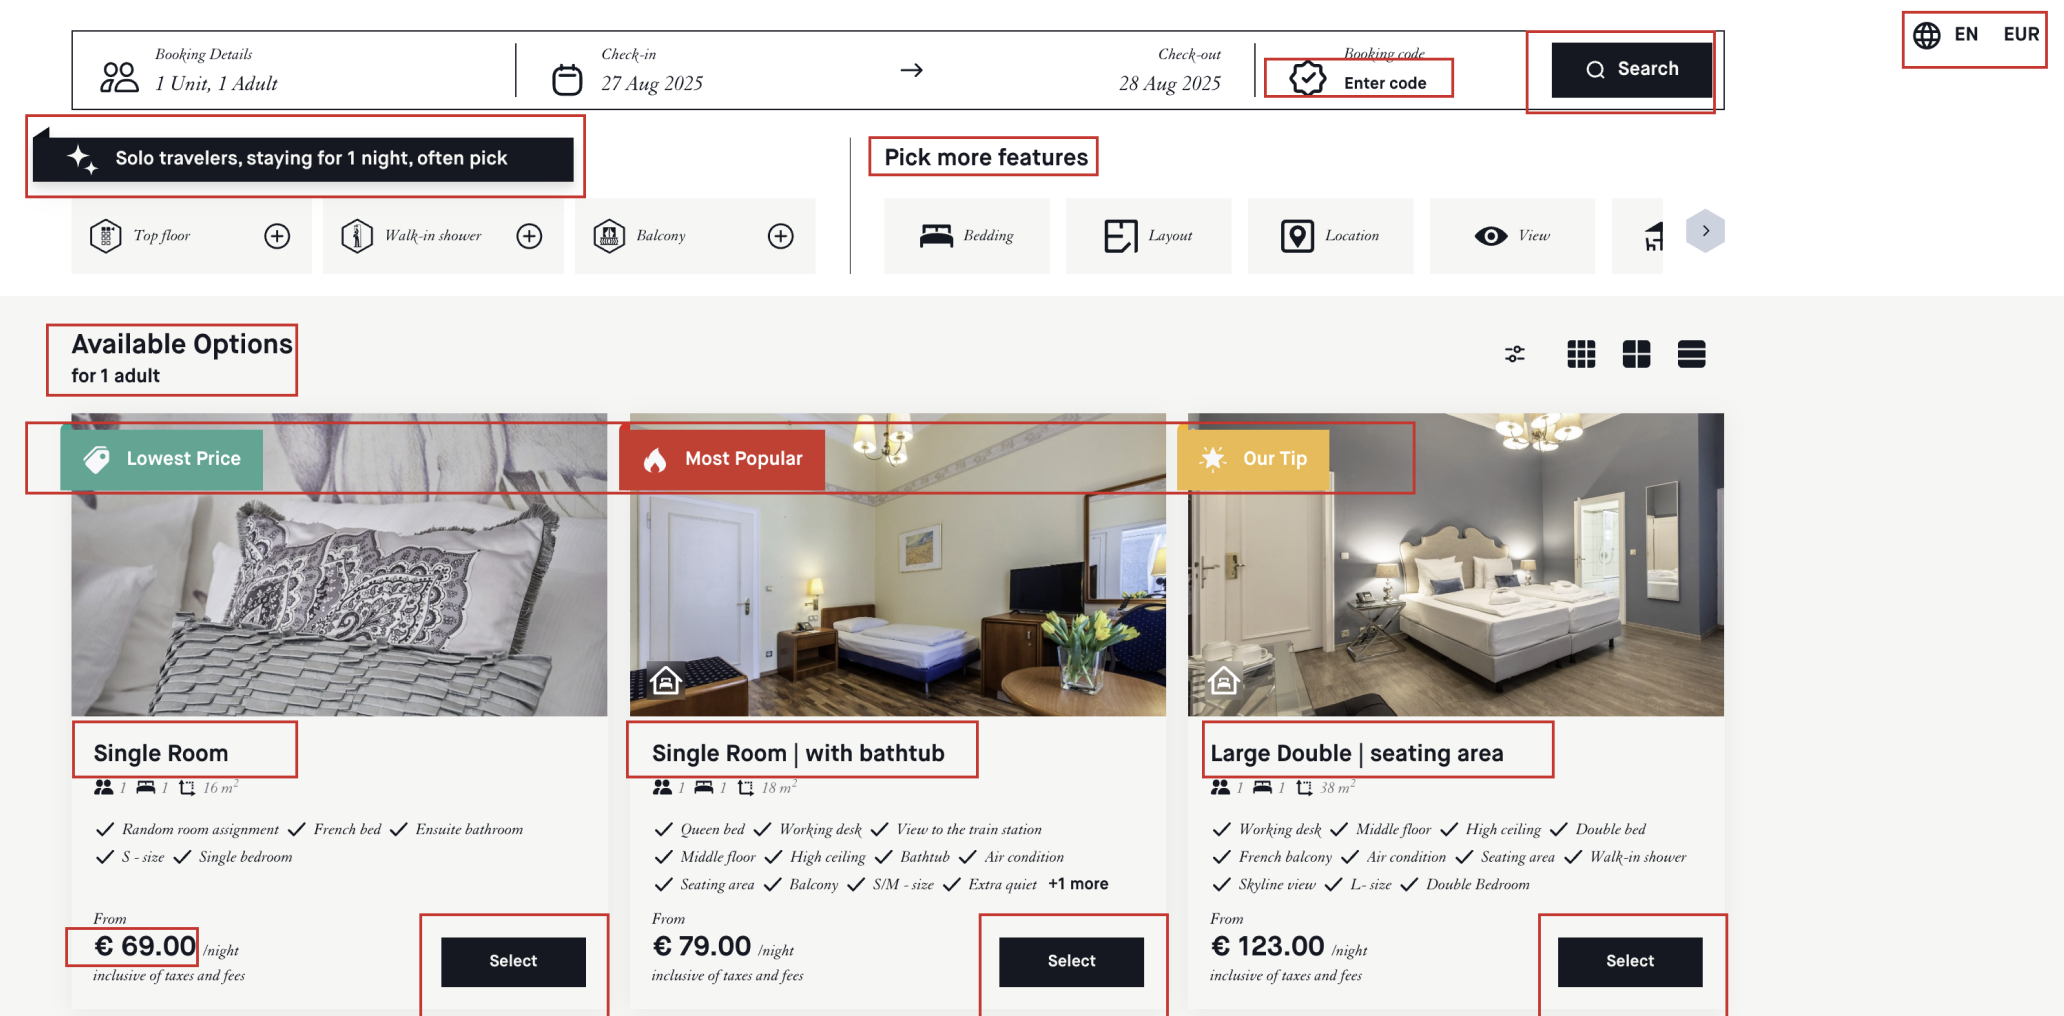The height and width of the screenshot is (1016, 2064).
Task: Open the filter sliders icon
Action: coord(1515,354)
